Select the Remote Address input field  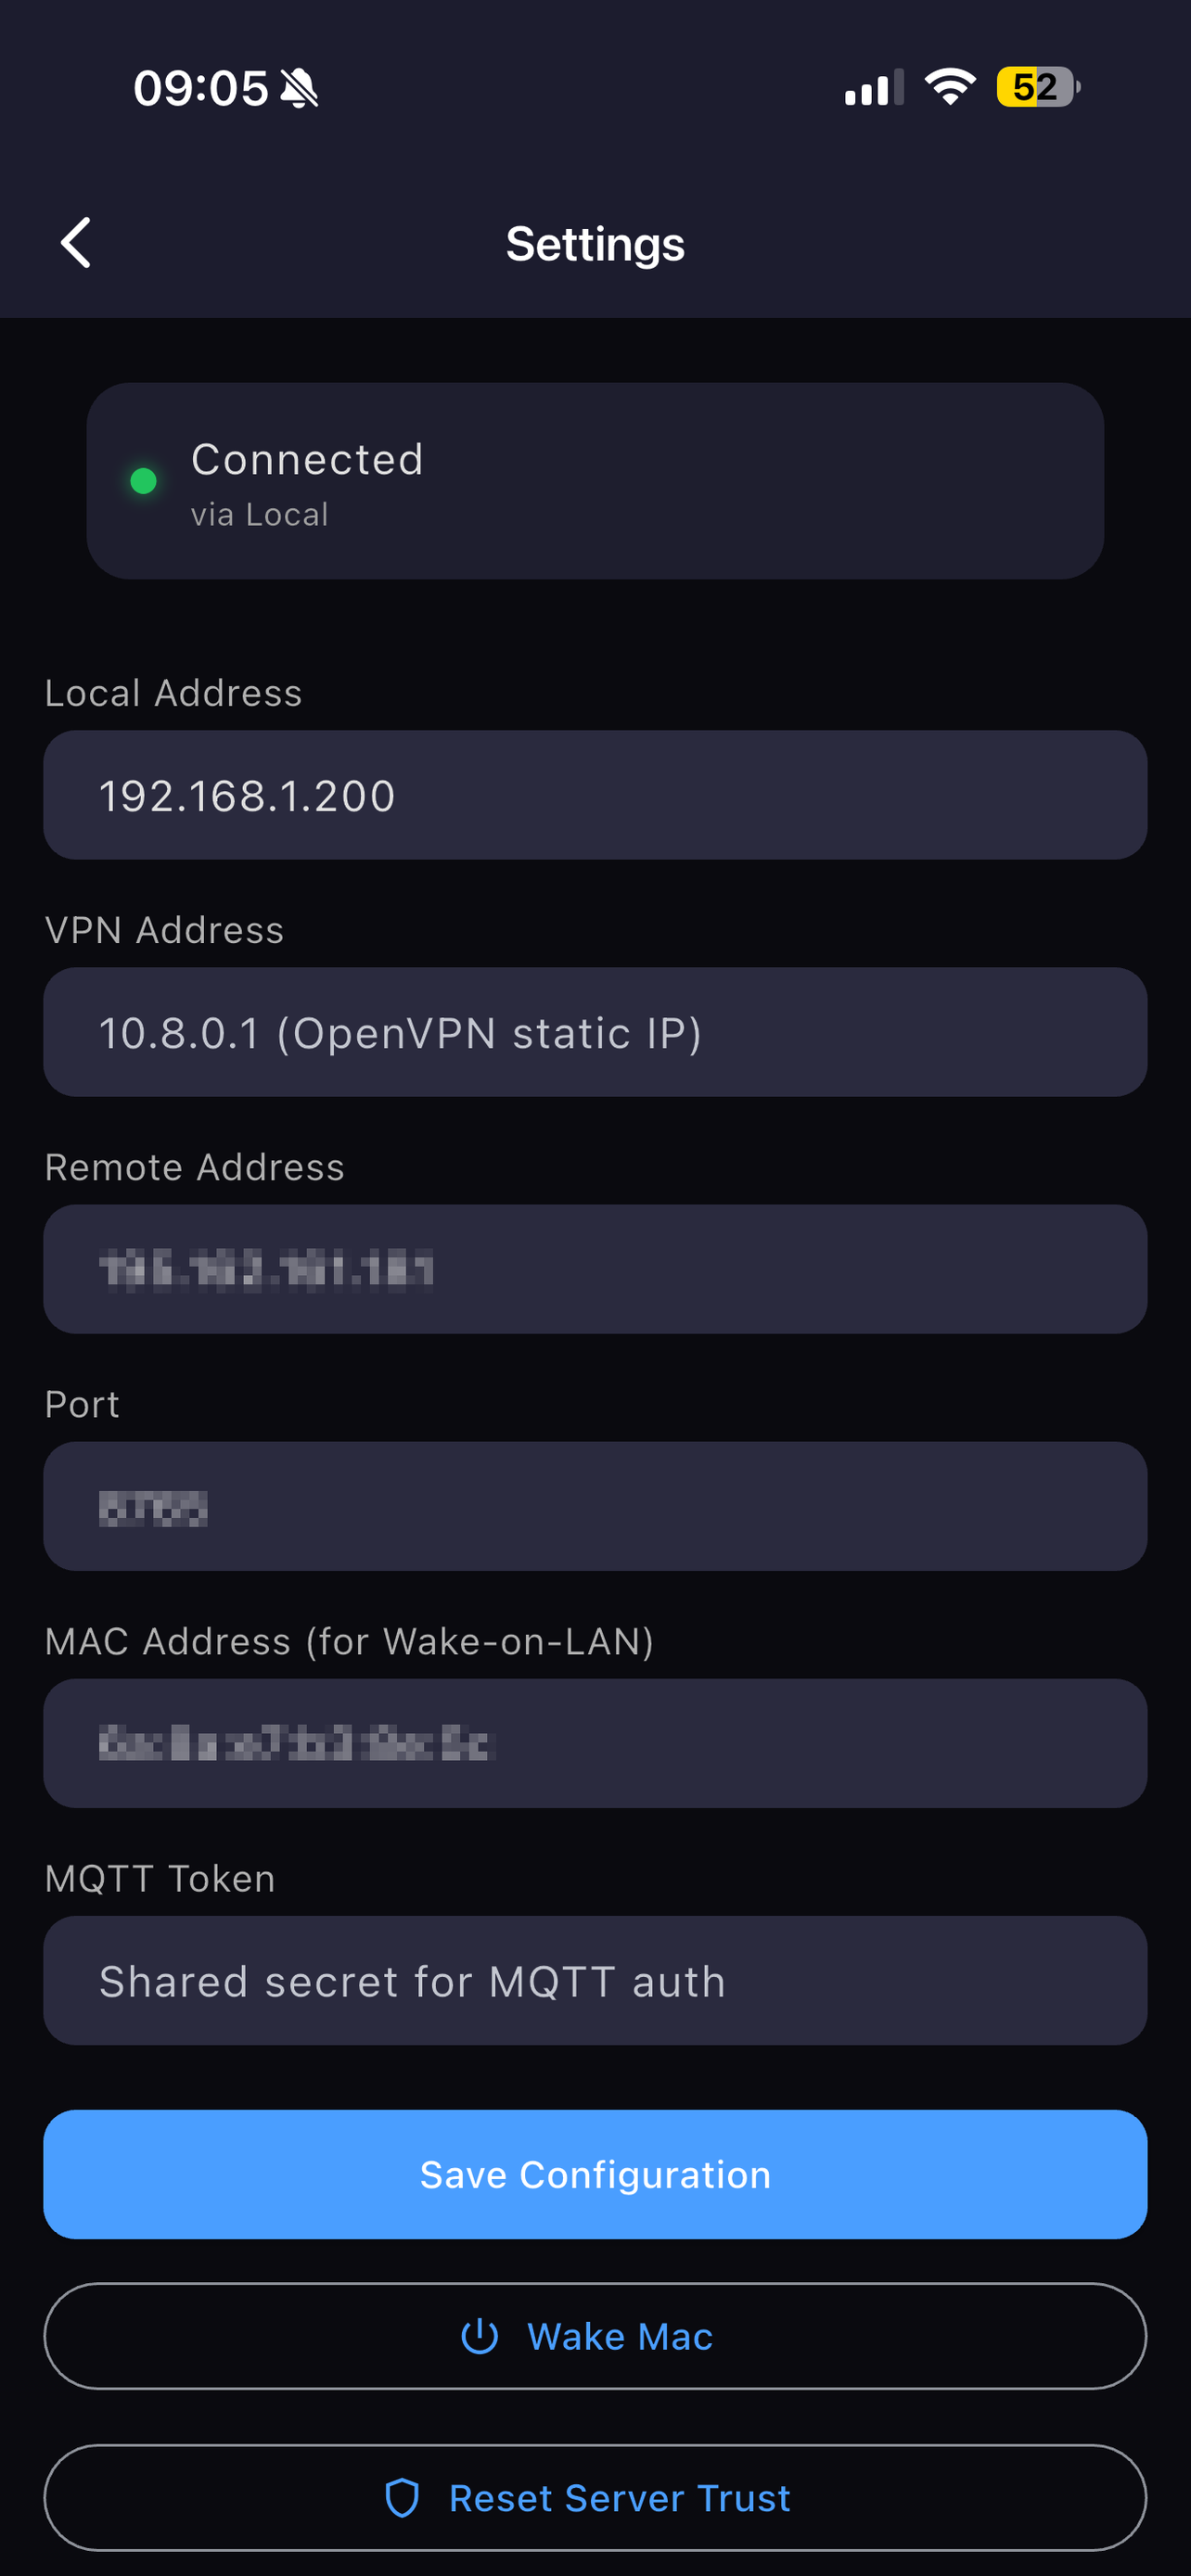pyautogui.click(x=595, y=1269)
